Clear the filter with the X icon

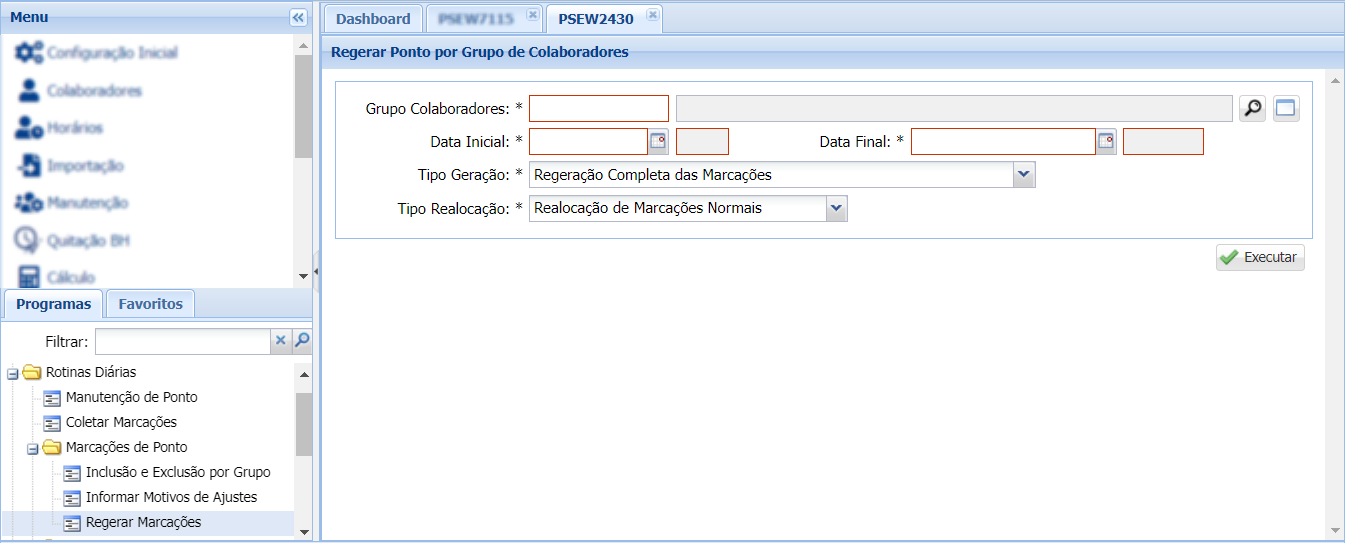281,341
